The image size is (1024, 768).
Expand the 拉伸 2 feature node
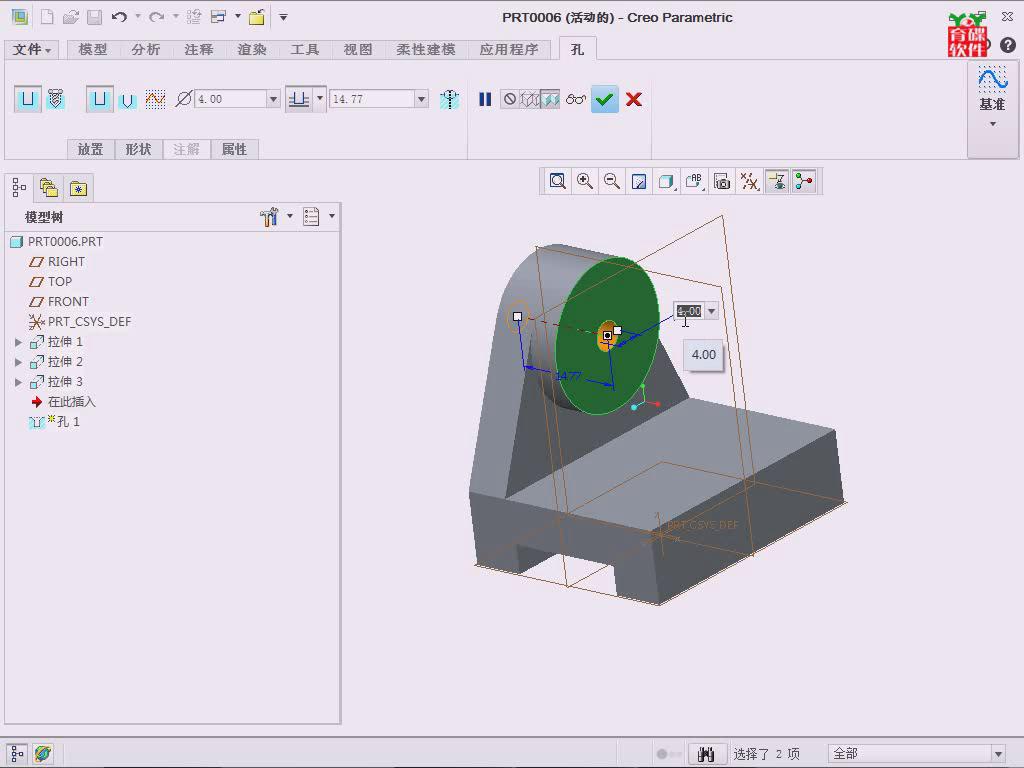[x=18, y=362]
